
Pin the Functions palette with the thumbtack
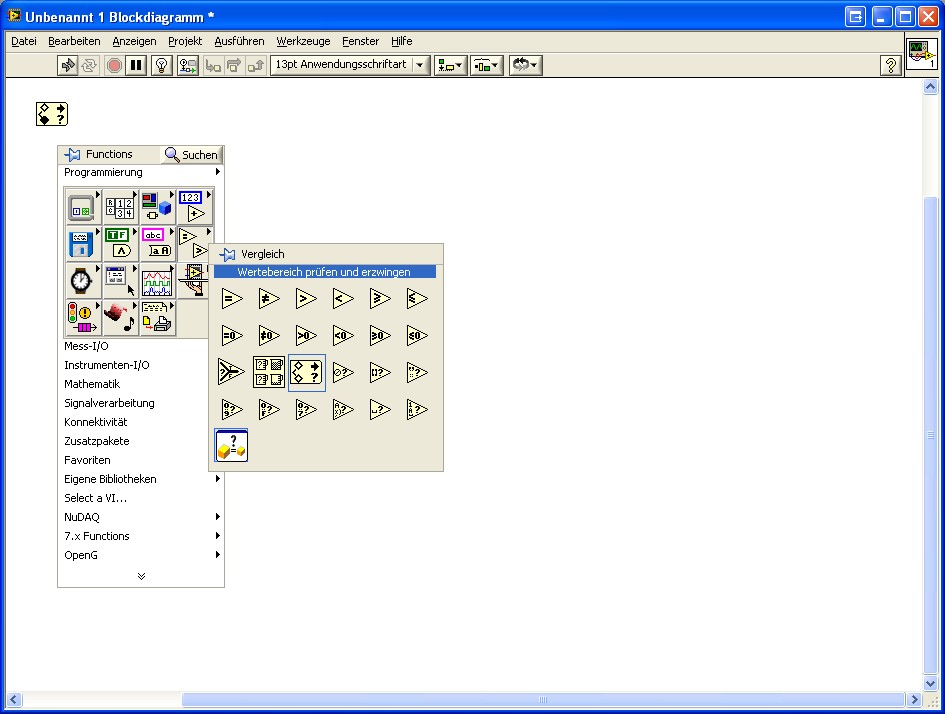[x=72, y=155]
